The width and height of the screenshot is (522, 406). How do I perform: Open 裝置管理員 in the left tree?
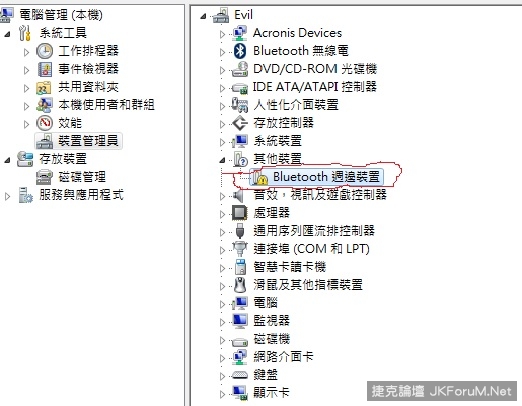pyautogui.click(x=79, y=141)
